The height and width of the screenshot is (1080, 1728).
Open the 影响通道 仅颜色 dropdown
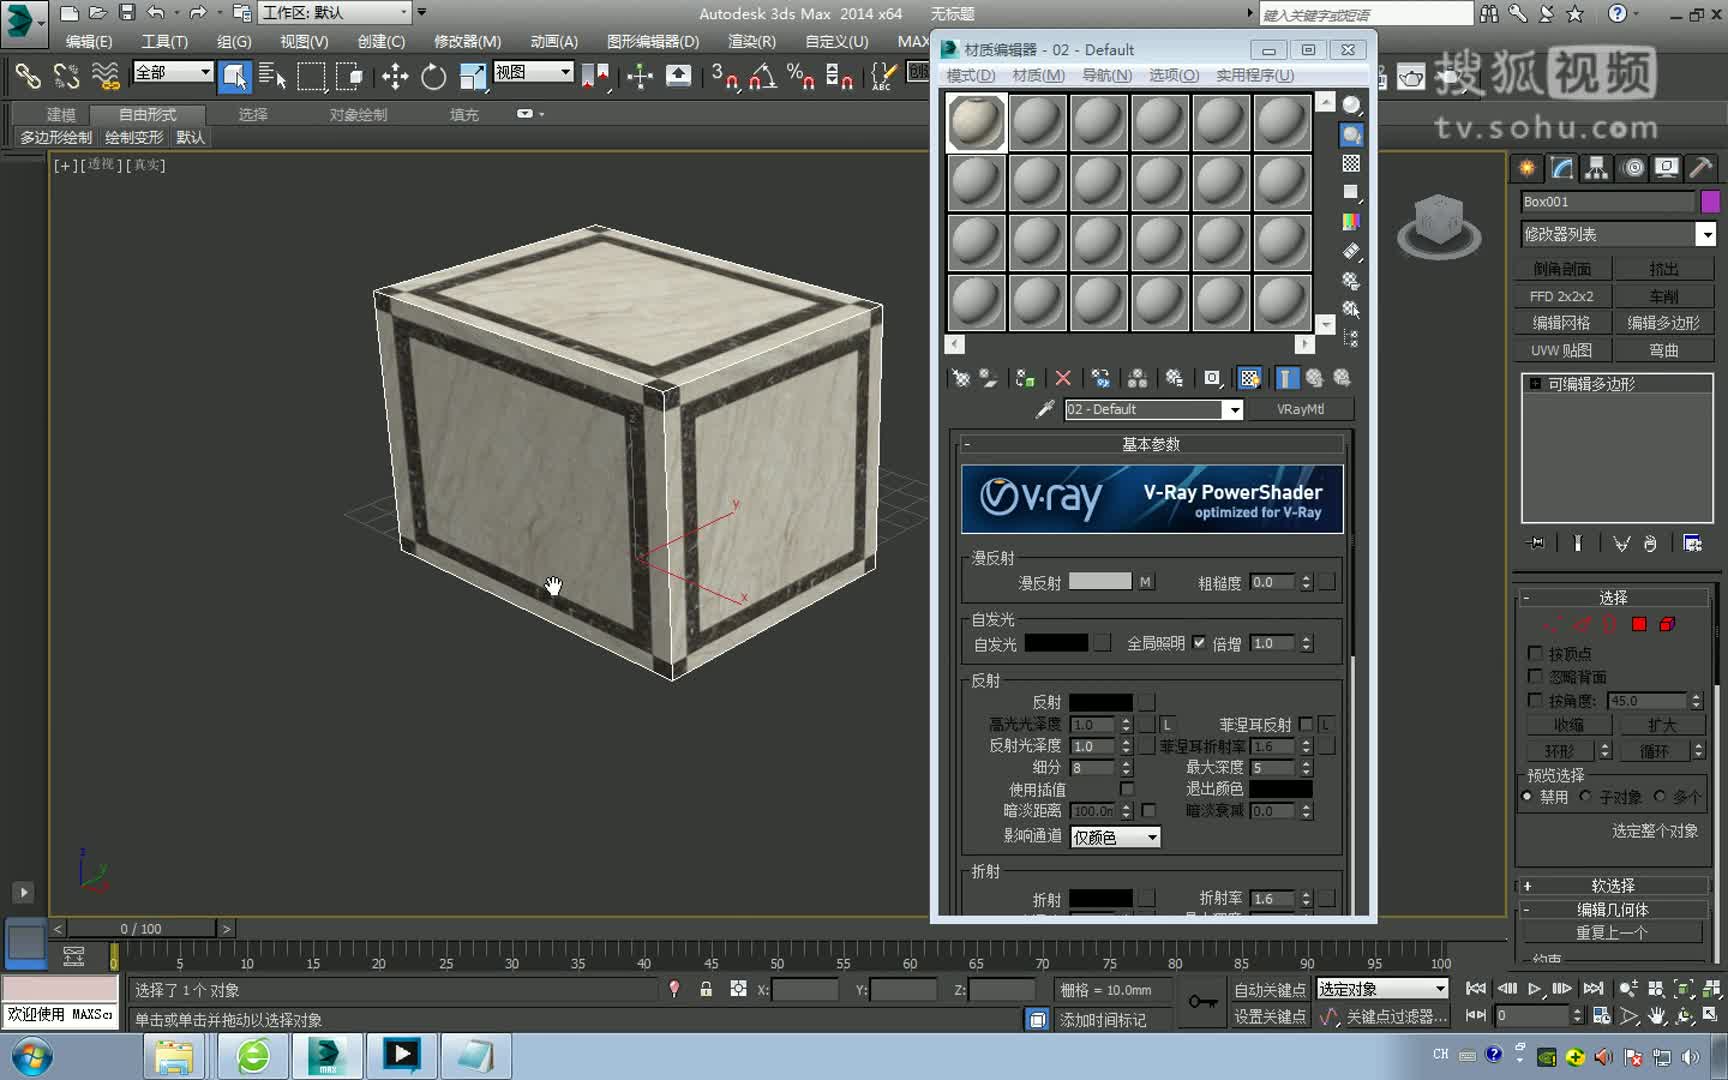click(x=1152, y=837)
